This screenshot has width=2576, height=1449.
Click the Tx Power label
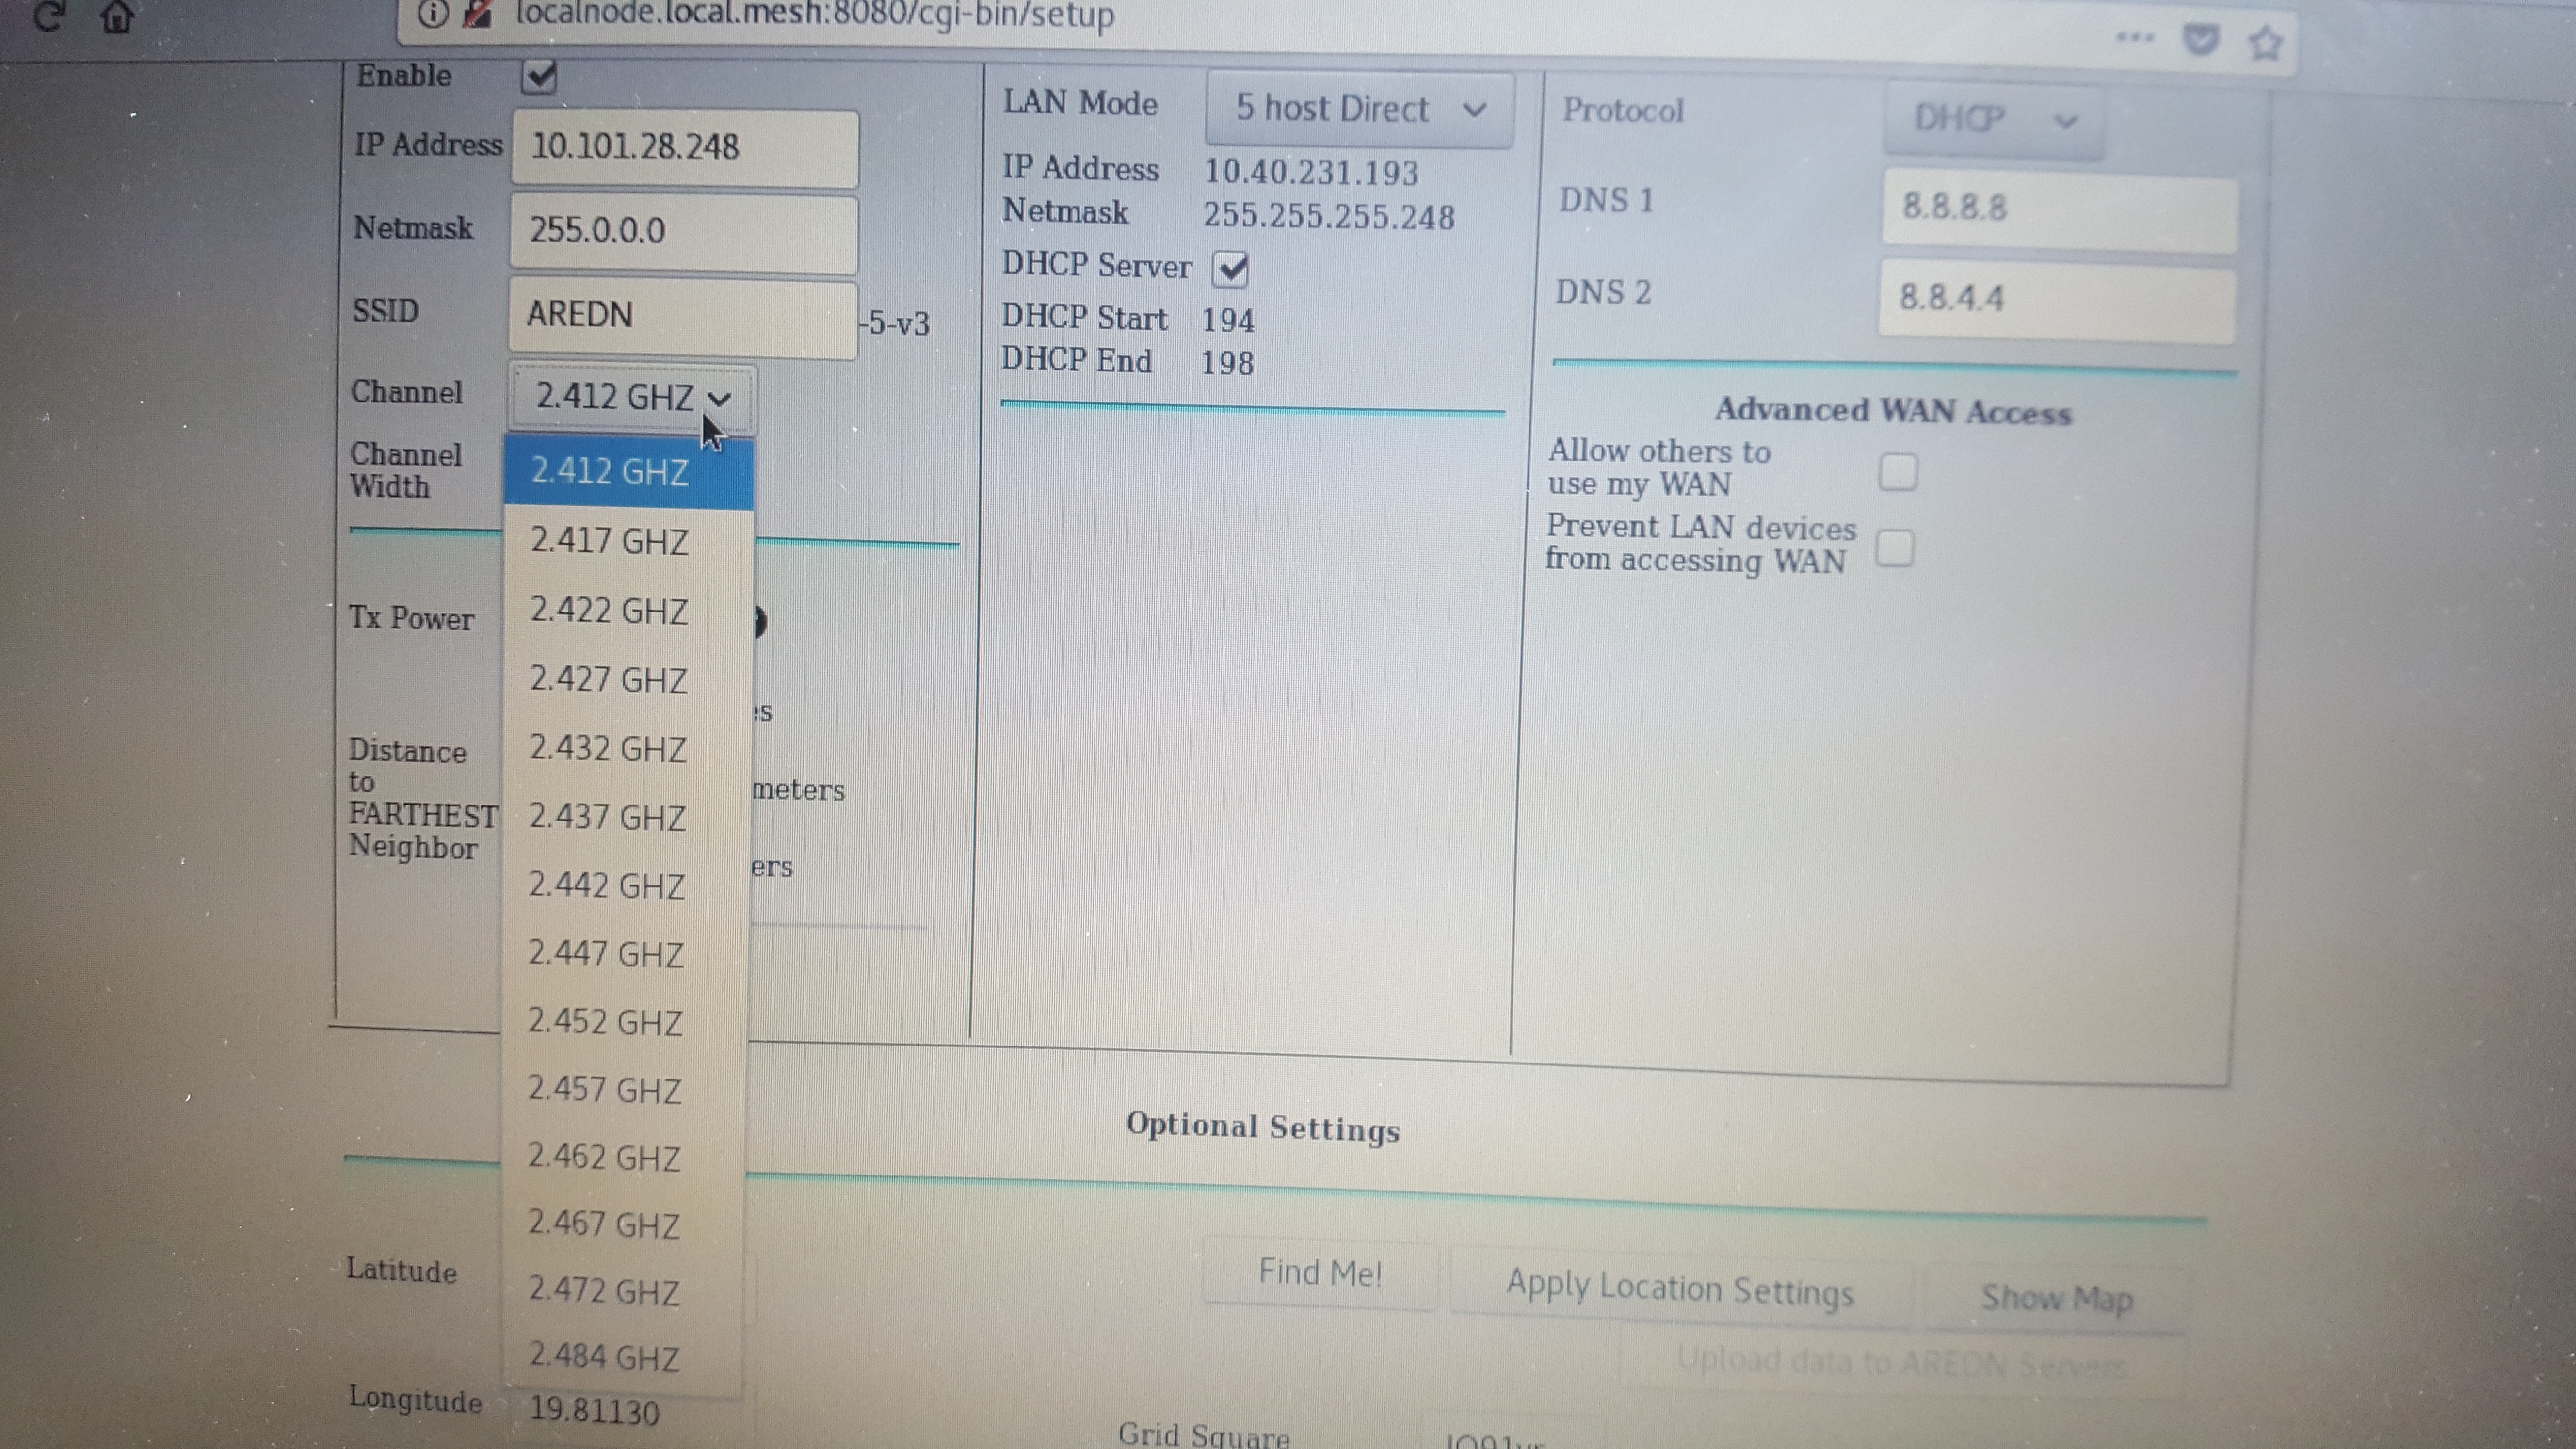pyautogui.click(x=411, y=618)
